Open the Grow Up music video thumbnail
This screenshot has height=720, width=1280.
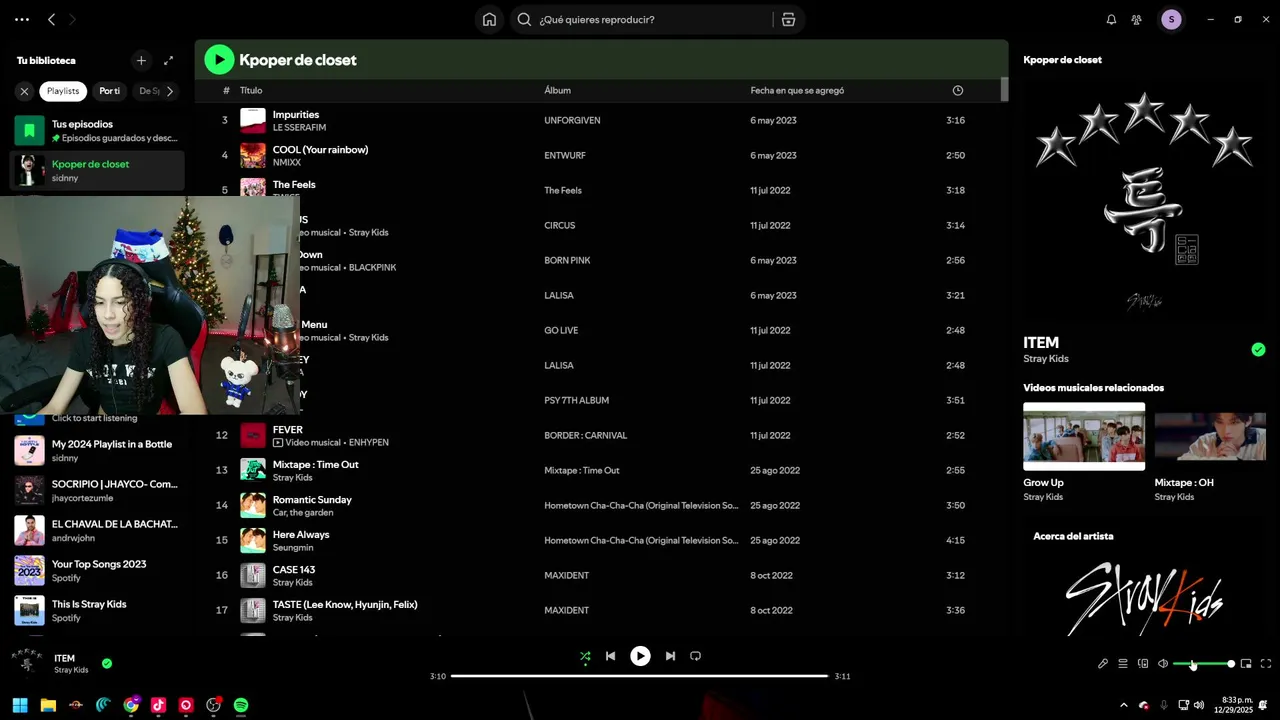pyautogui.click(x=1084, y=436)
